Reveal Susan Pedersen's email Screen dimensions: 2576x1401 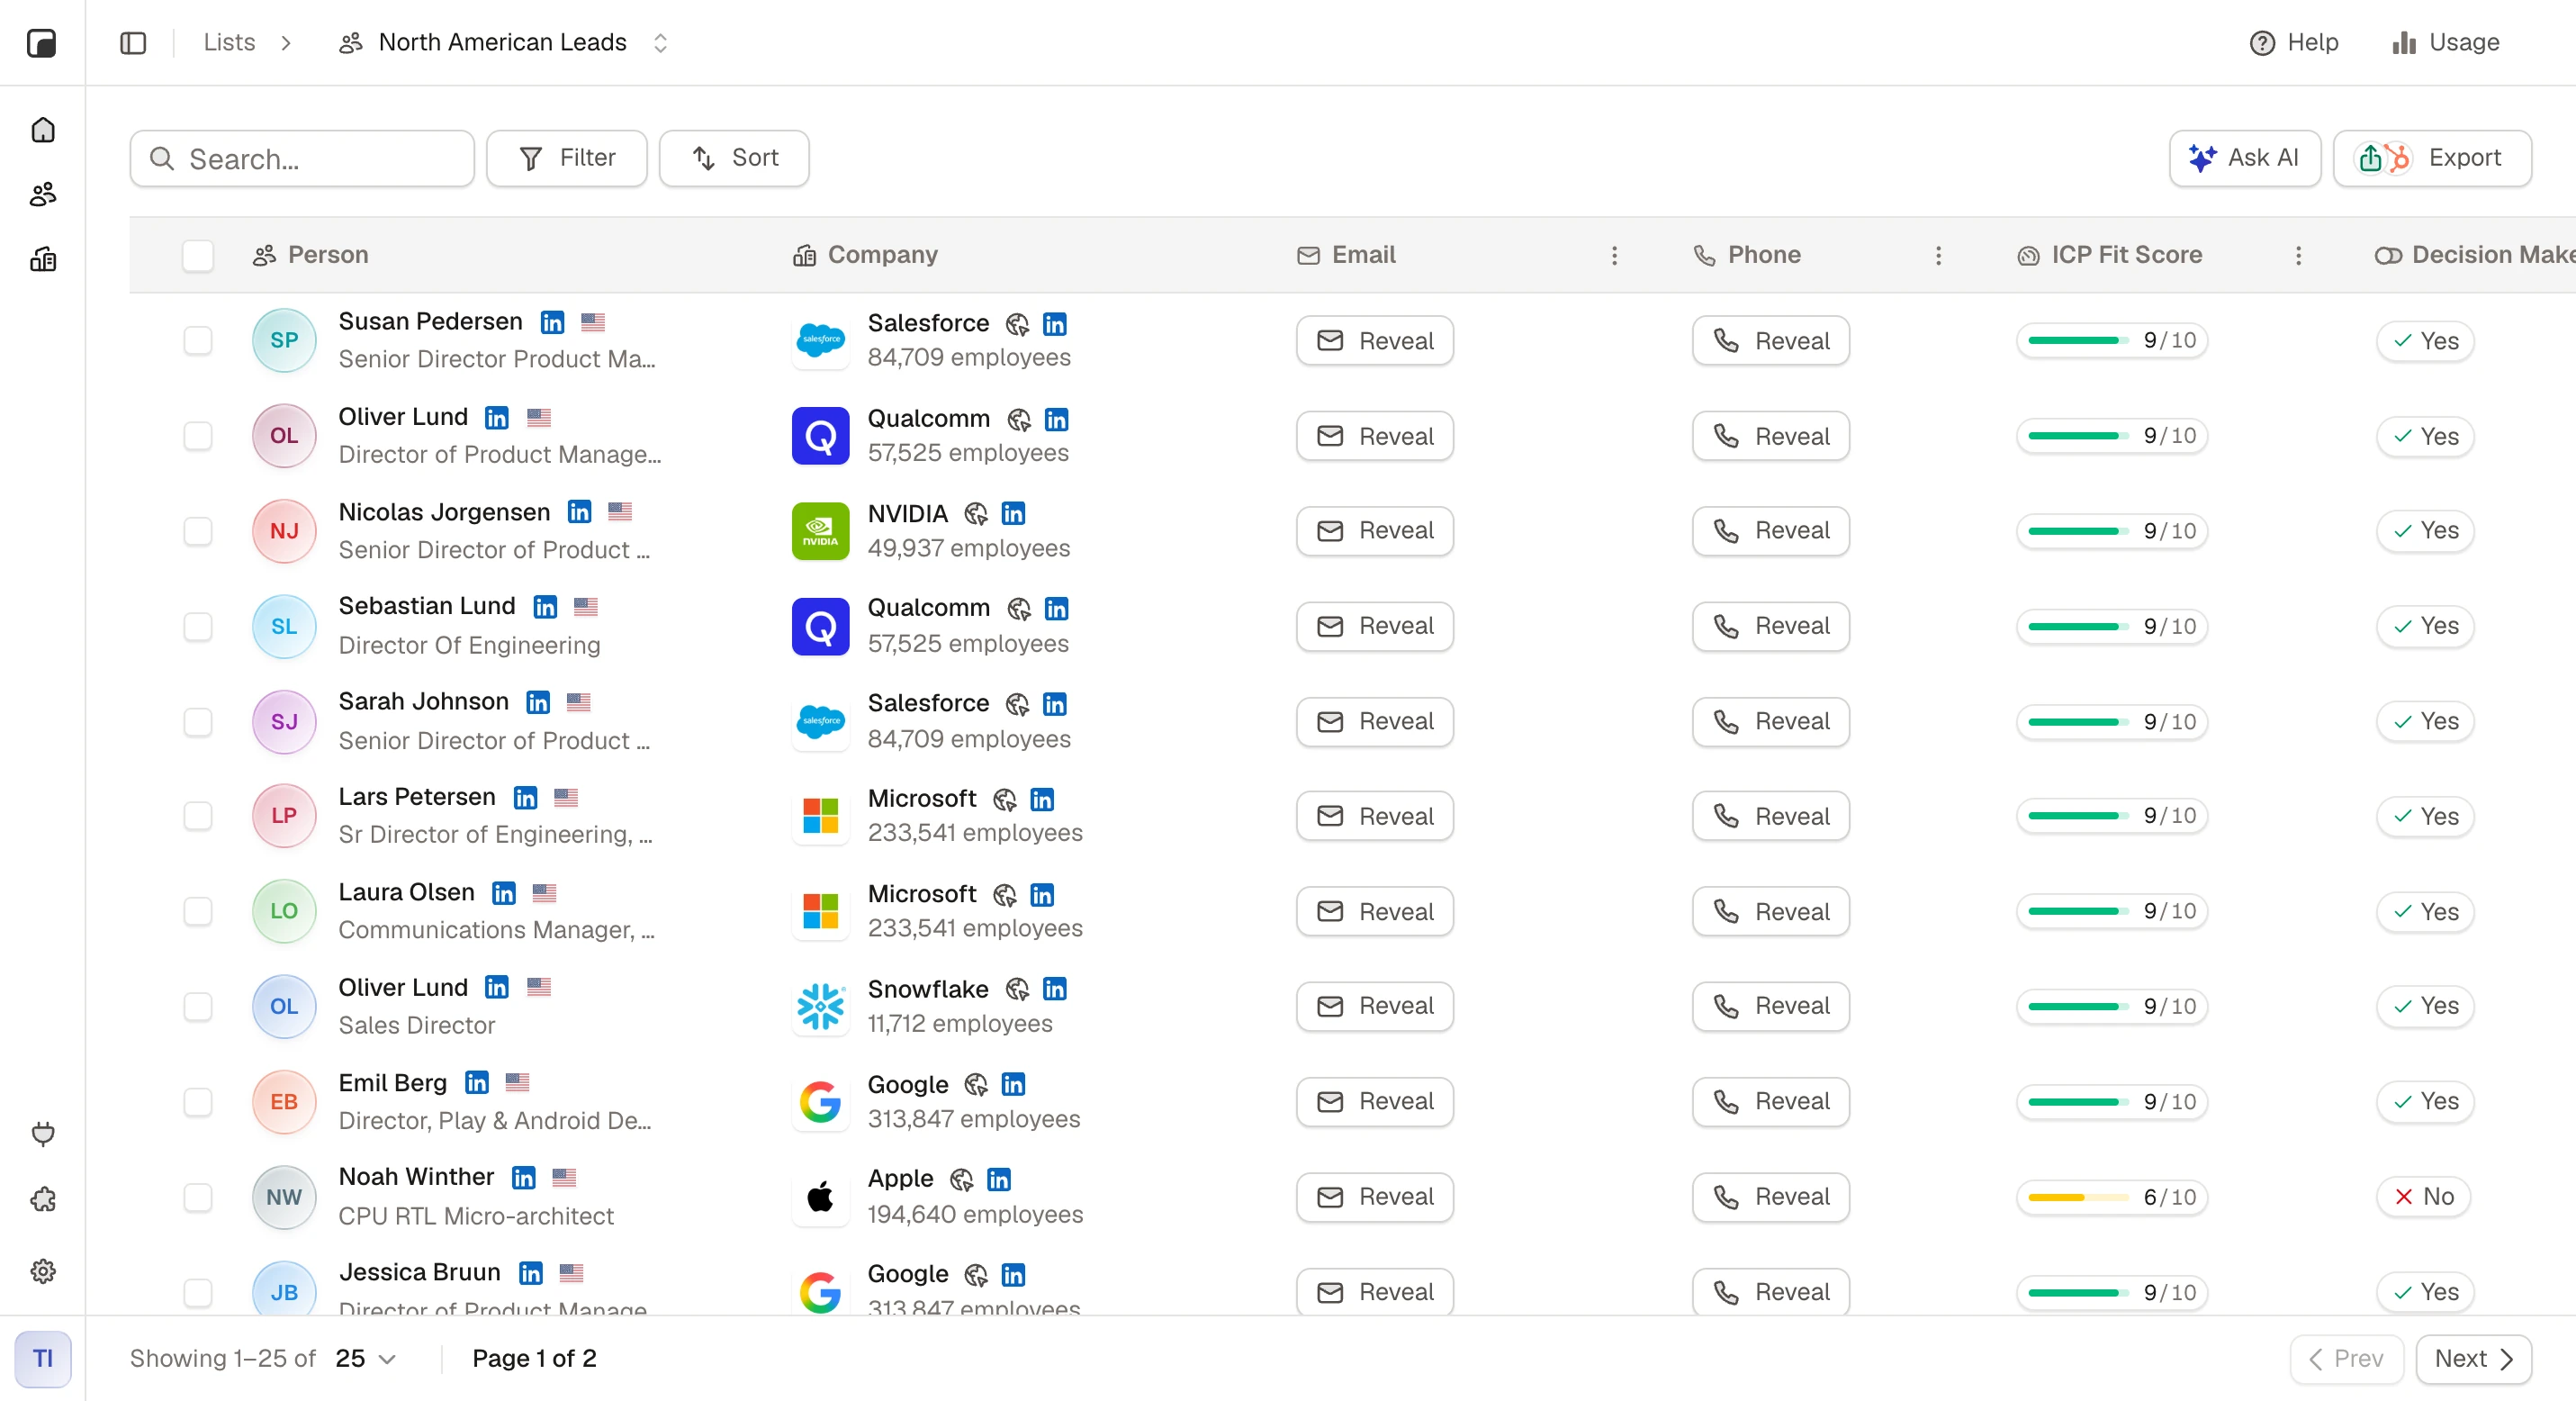click(1375, 341)
